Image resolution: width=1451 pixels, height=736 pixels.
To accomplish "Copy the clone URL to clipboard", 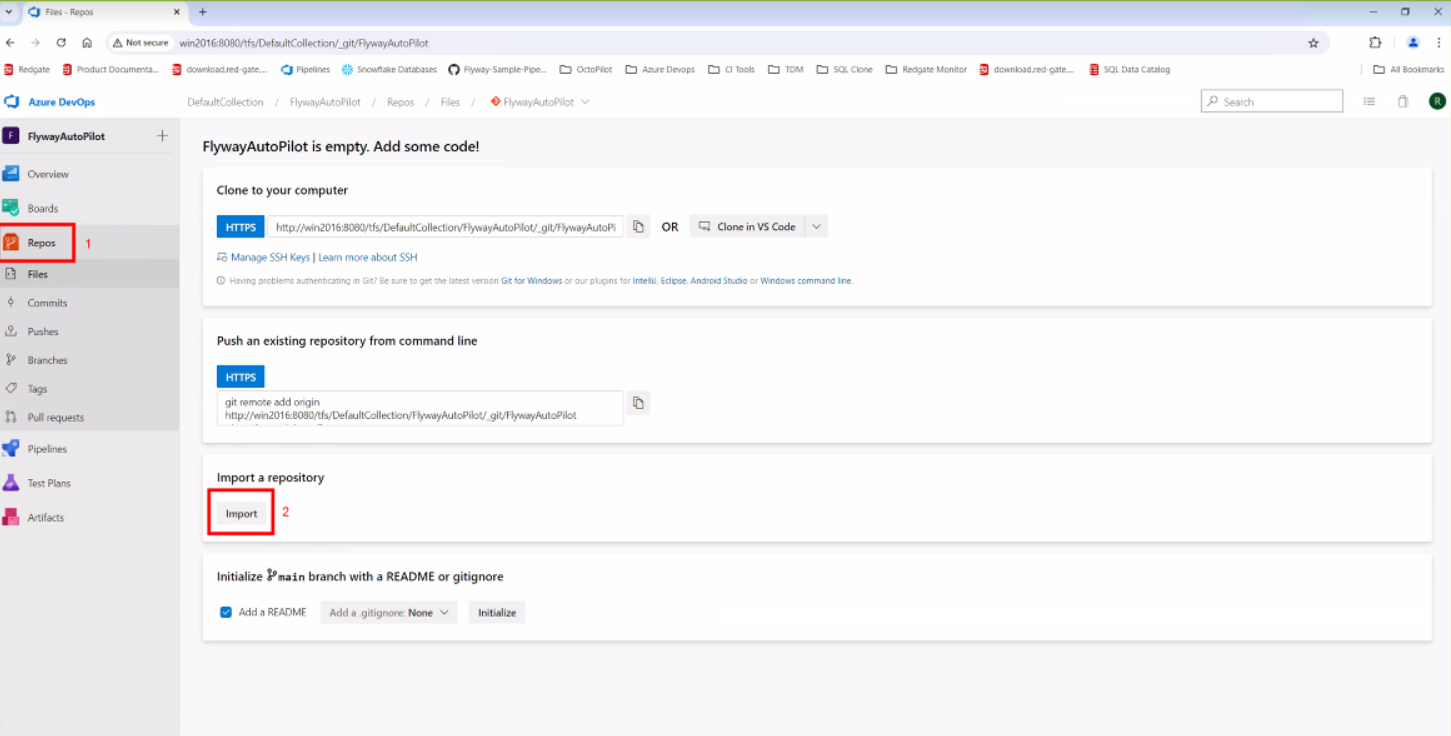I will point(638,227).
